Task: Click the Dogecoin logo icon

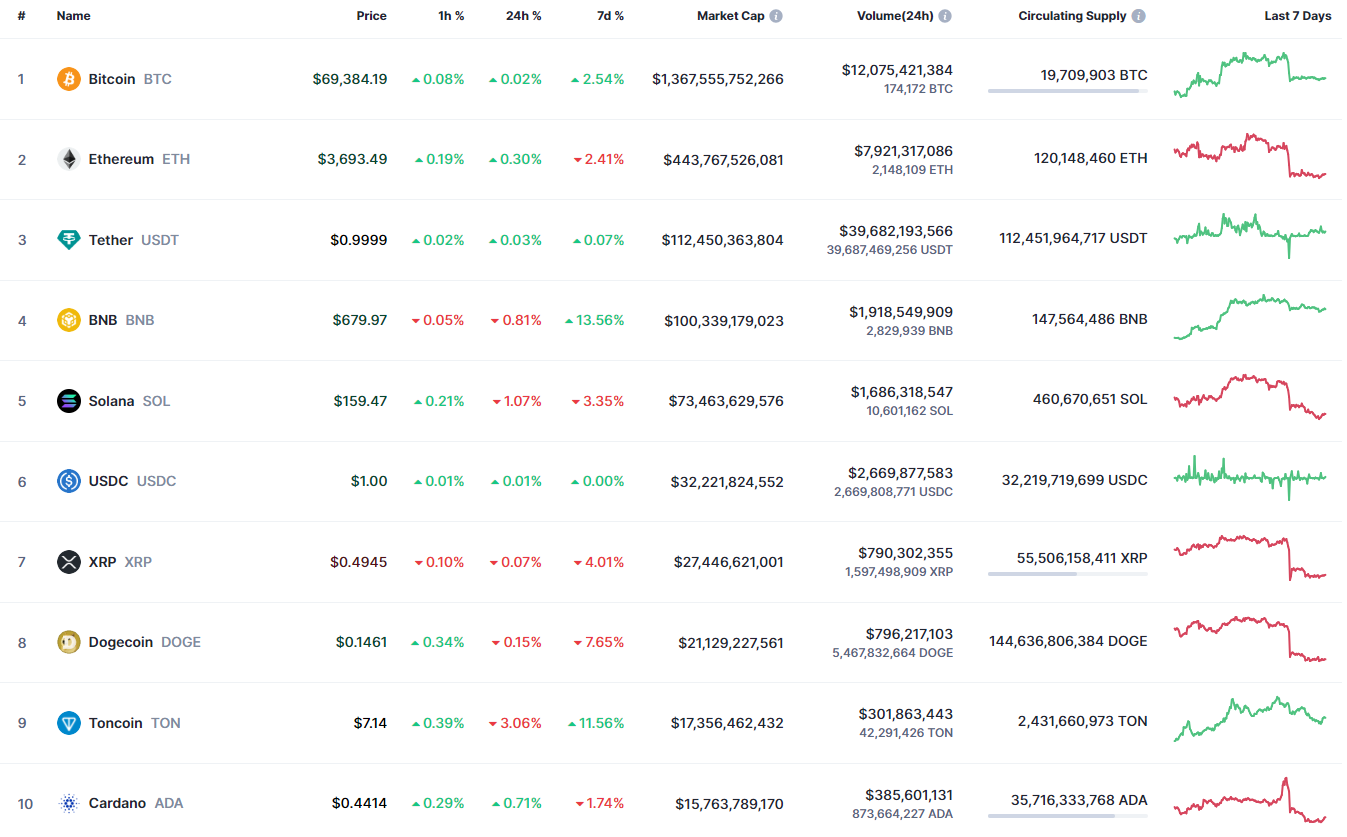Action: 69,642
